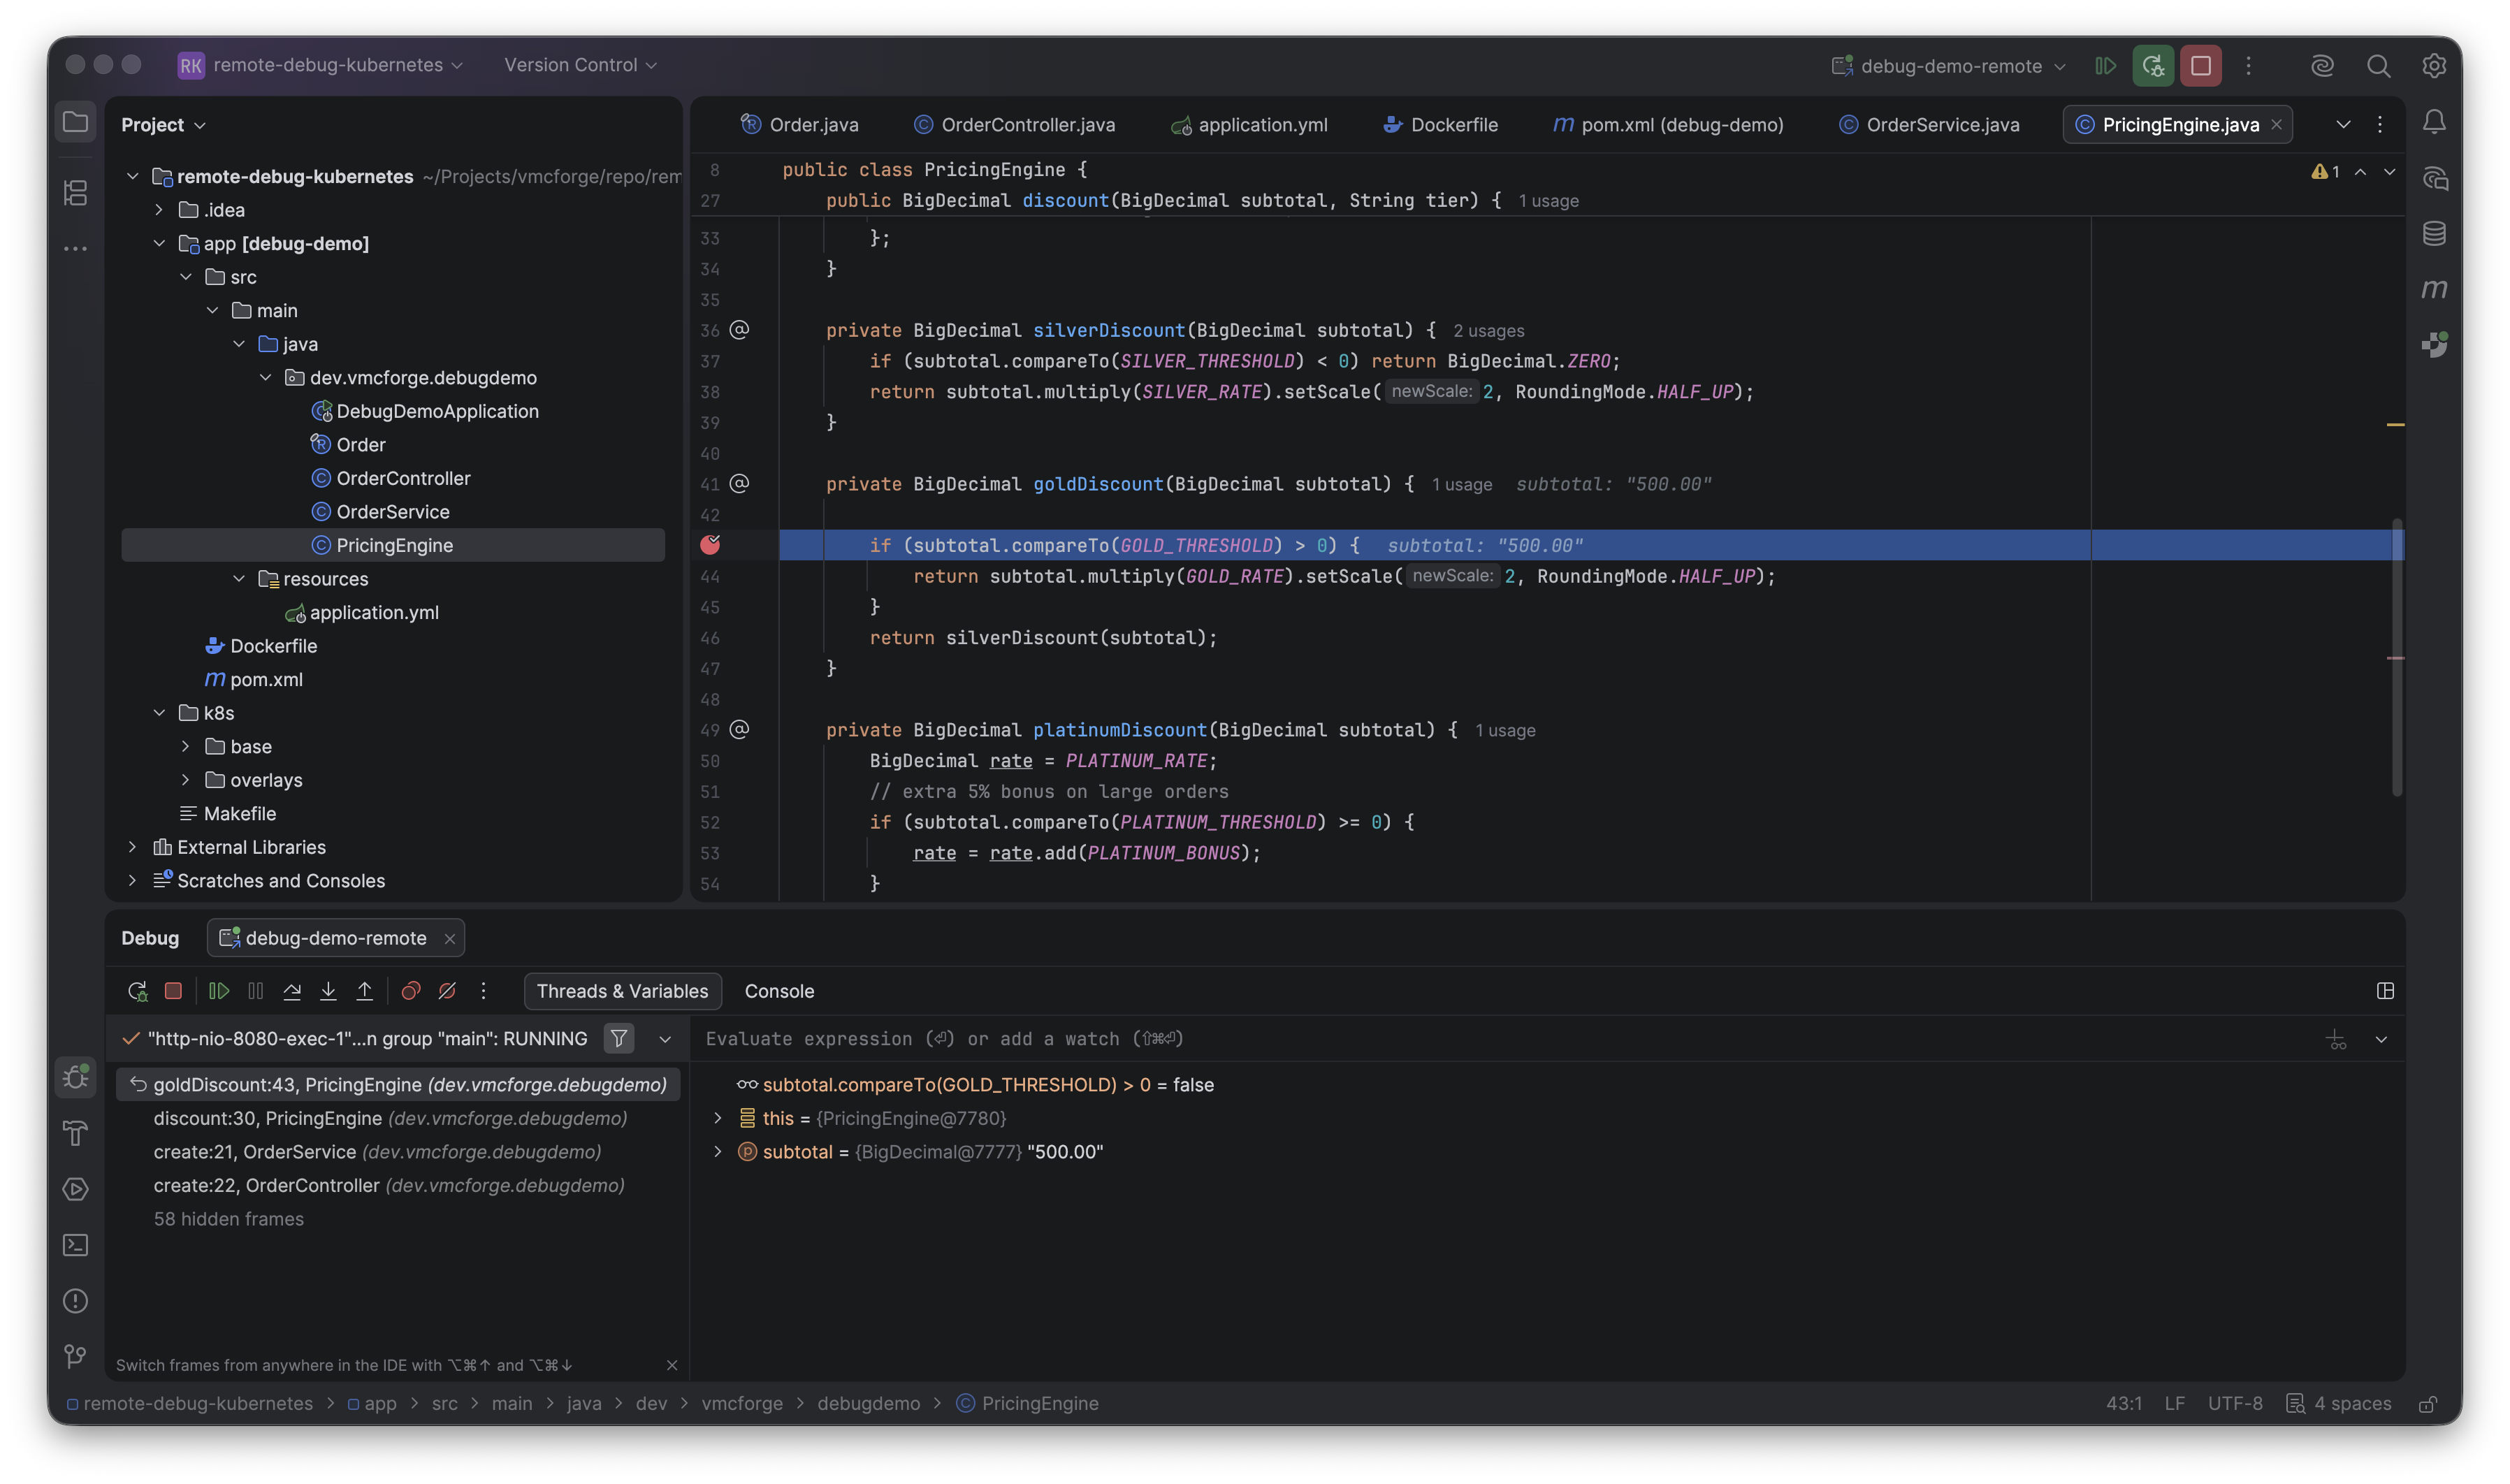Click UTF-8 encoding in status bar
The height and width of the screenshot is (1484, 2510).
(2234, 1404)
